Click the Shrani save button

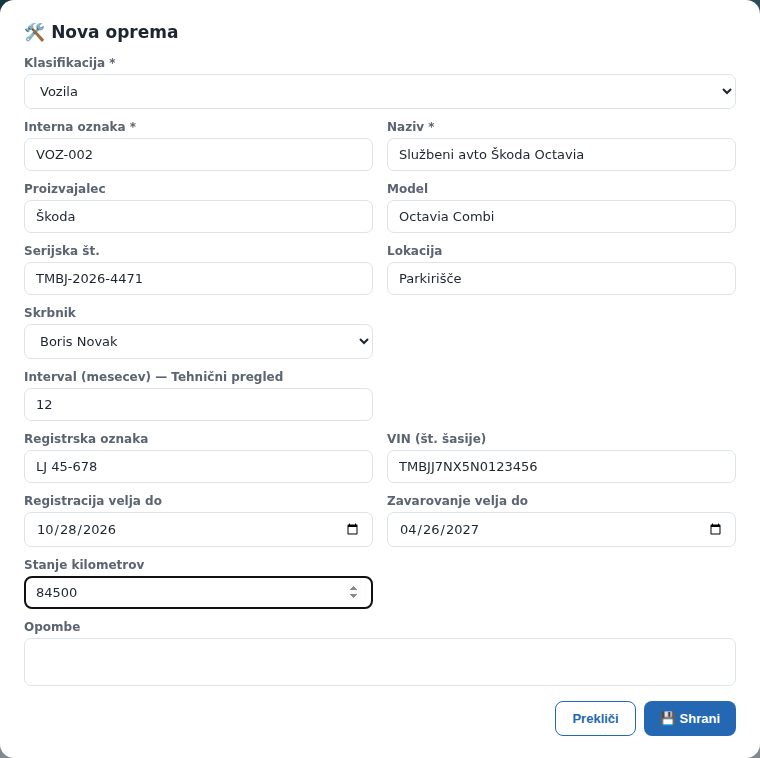(x=690, y=718)
